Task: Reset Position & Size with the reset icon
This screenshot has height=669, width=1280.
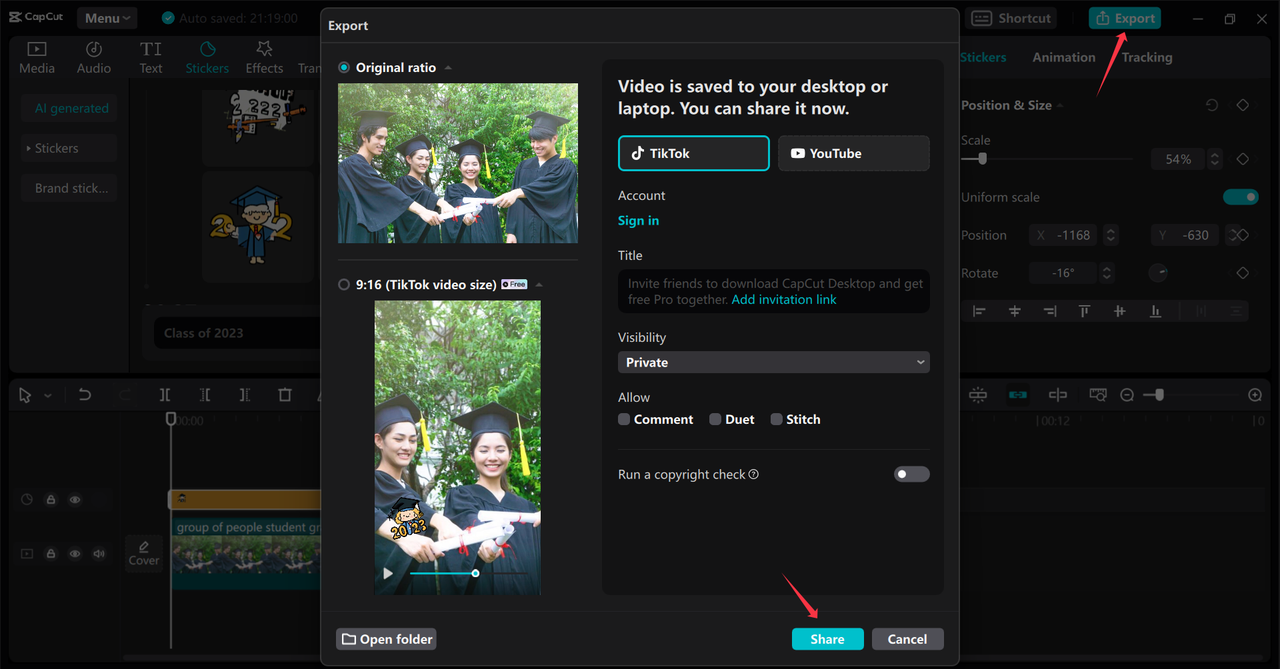Action: coord(1212,105)
